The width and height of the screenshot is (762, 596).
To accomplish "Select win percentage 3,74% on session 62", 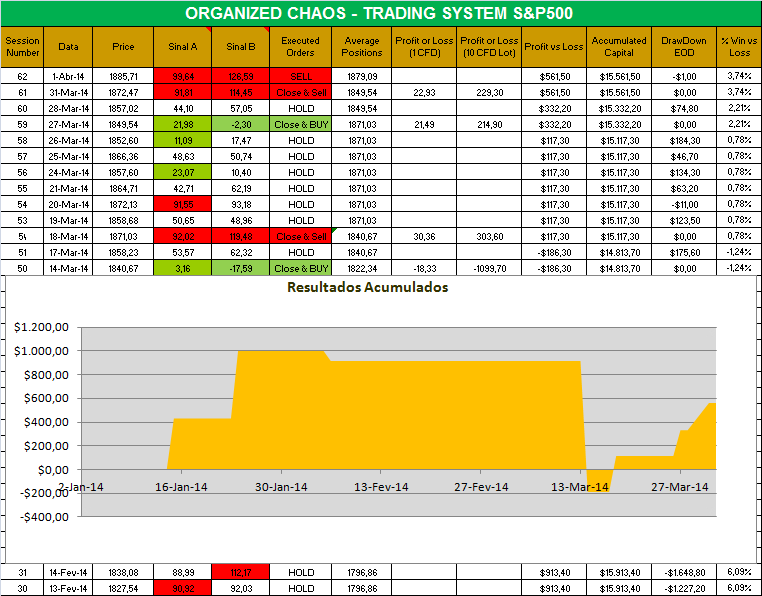I will coord(739,76).
